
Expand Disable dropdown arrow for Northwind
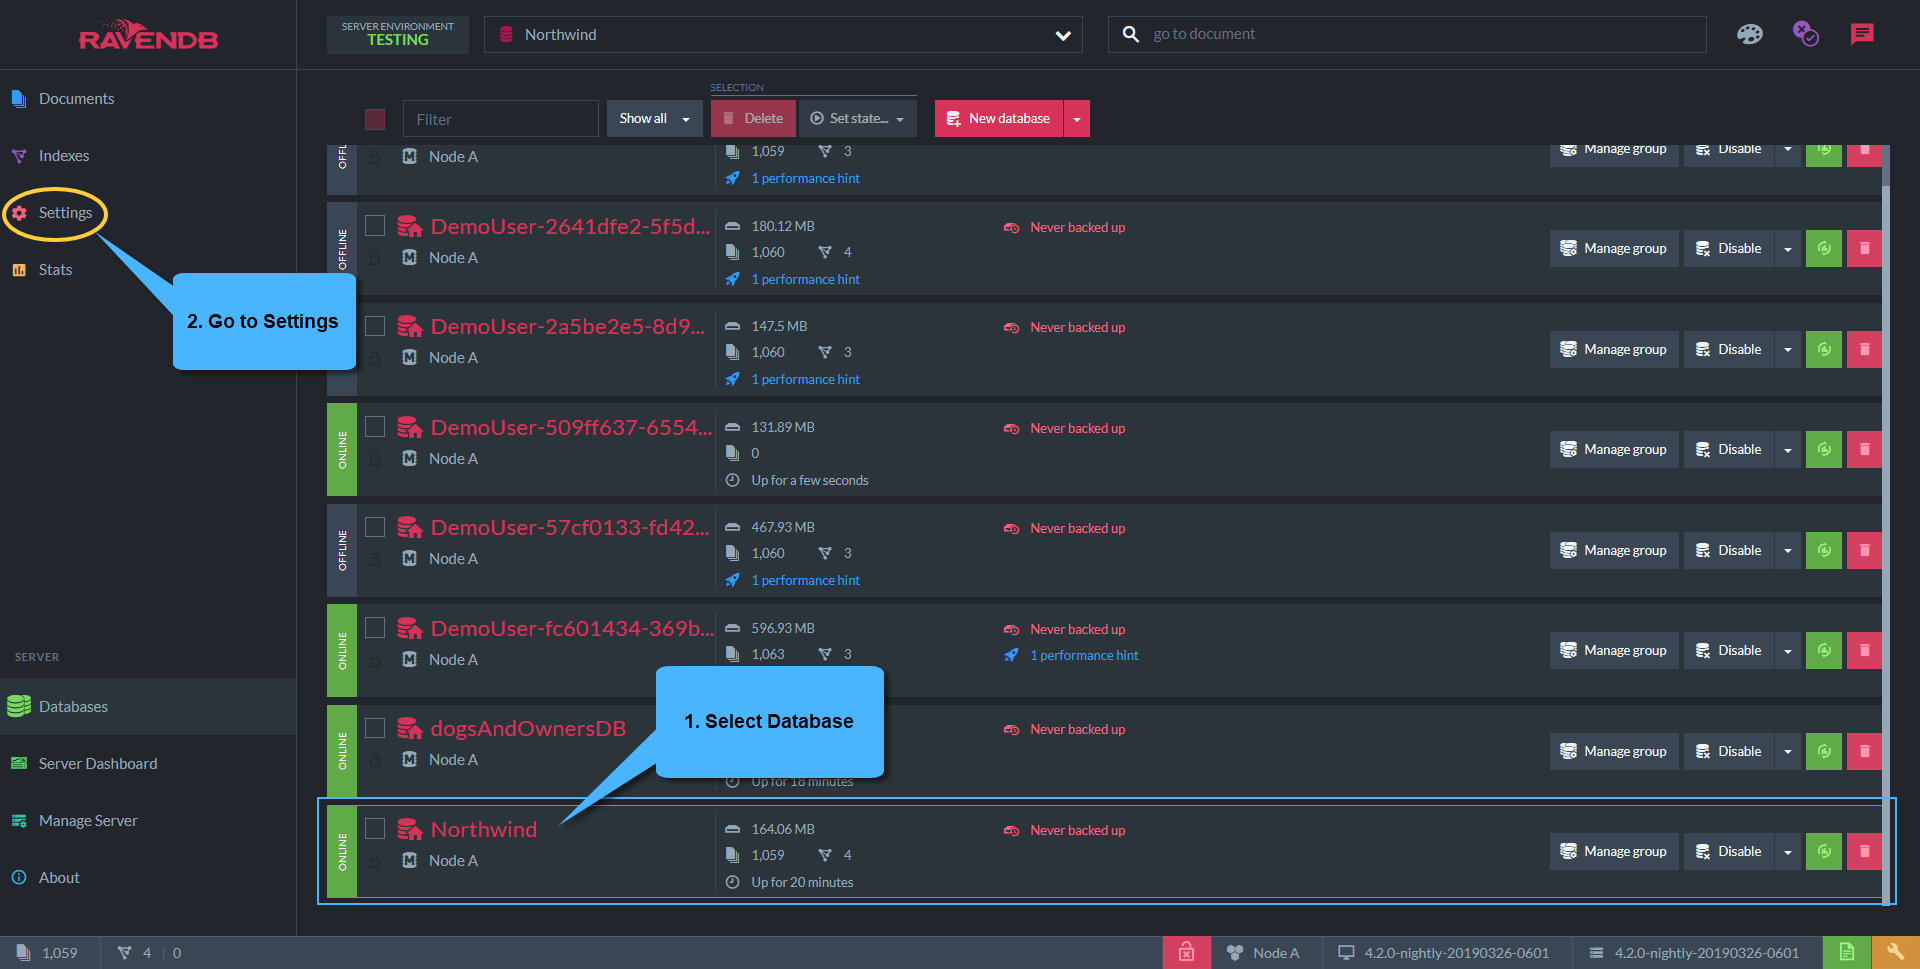click(1787, 851)
